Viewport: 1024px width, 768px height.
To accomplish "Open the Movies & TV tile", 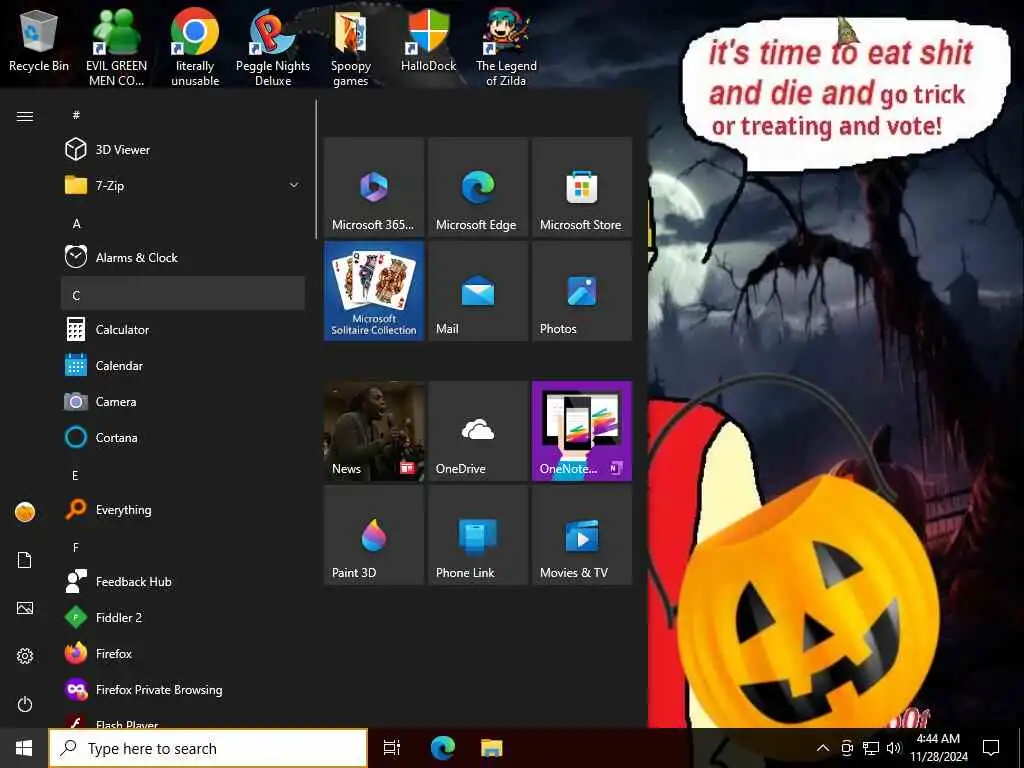I will (x=582, y=535).
